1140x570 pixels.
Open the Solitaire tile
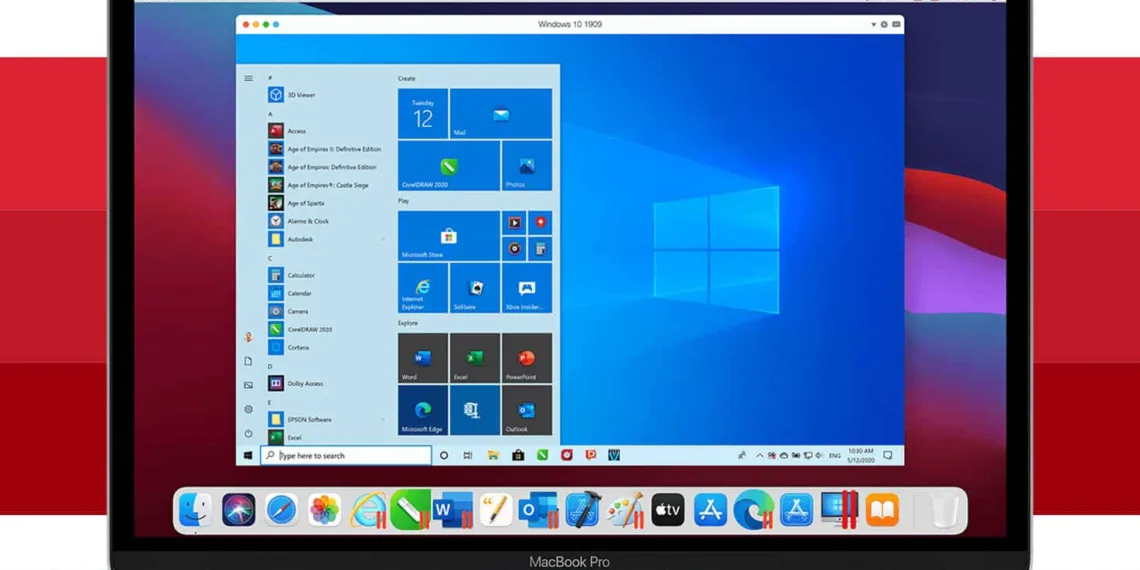(475, 288)
